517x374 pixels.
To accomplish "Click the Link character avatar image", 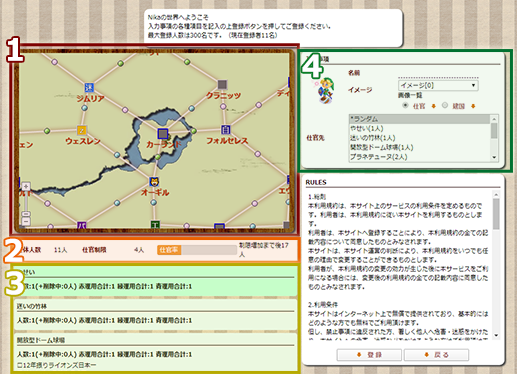I will pyautogui.click(x=325, y=90).
